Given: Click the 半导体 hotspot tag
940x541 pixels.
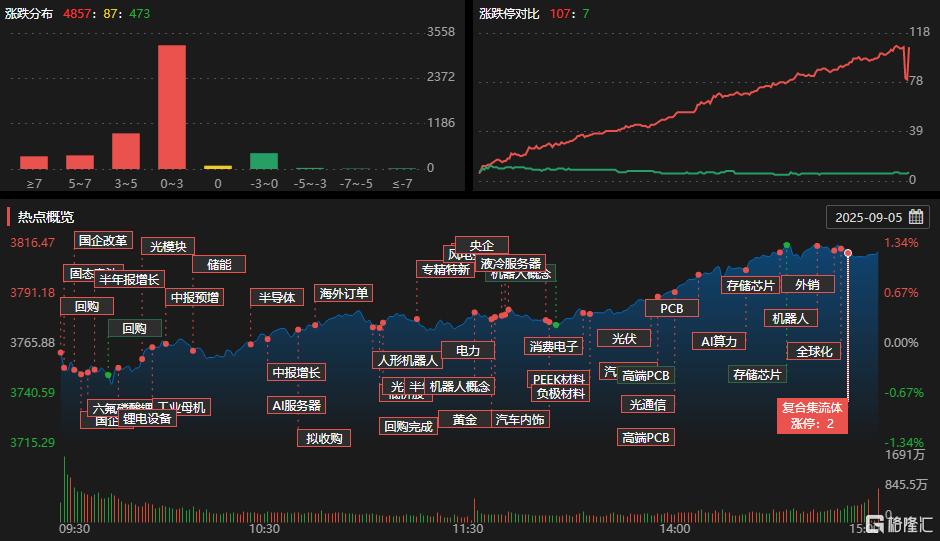Looking at the screenshot, I should tap(276, 297).
